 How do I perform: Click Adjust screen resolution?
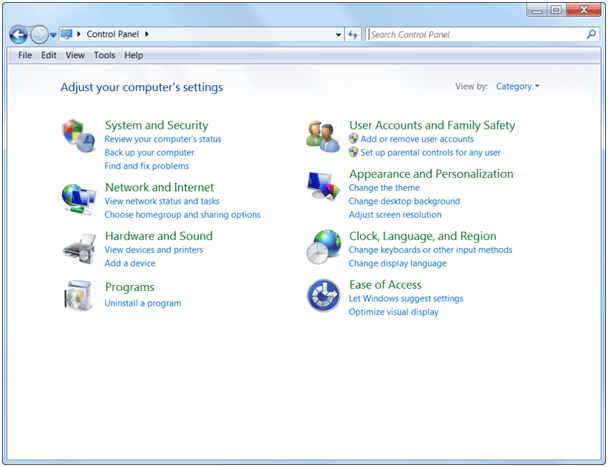click(395, 214)
